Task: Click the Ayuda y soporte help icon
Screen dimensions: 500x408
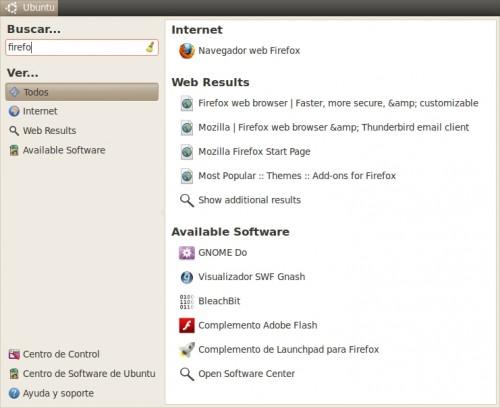Action: (x=14, y=393)
